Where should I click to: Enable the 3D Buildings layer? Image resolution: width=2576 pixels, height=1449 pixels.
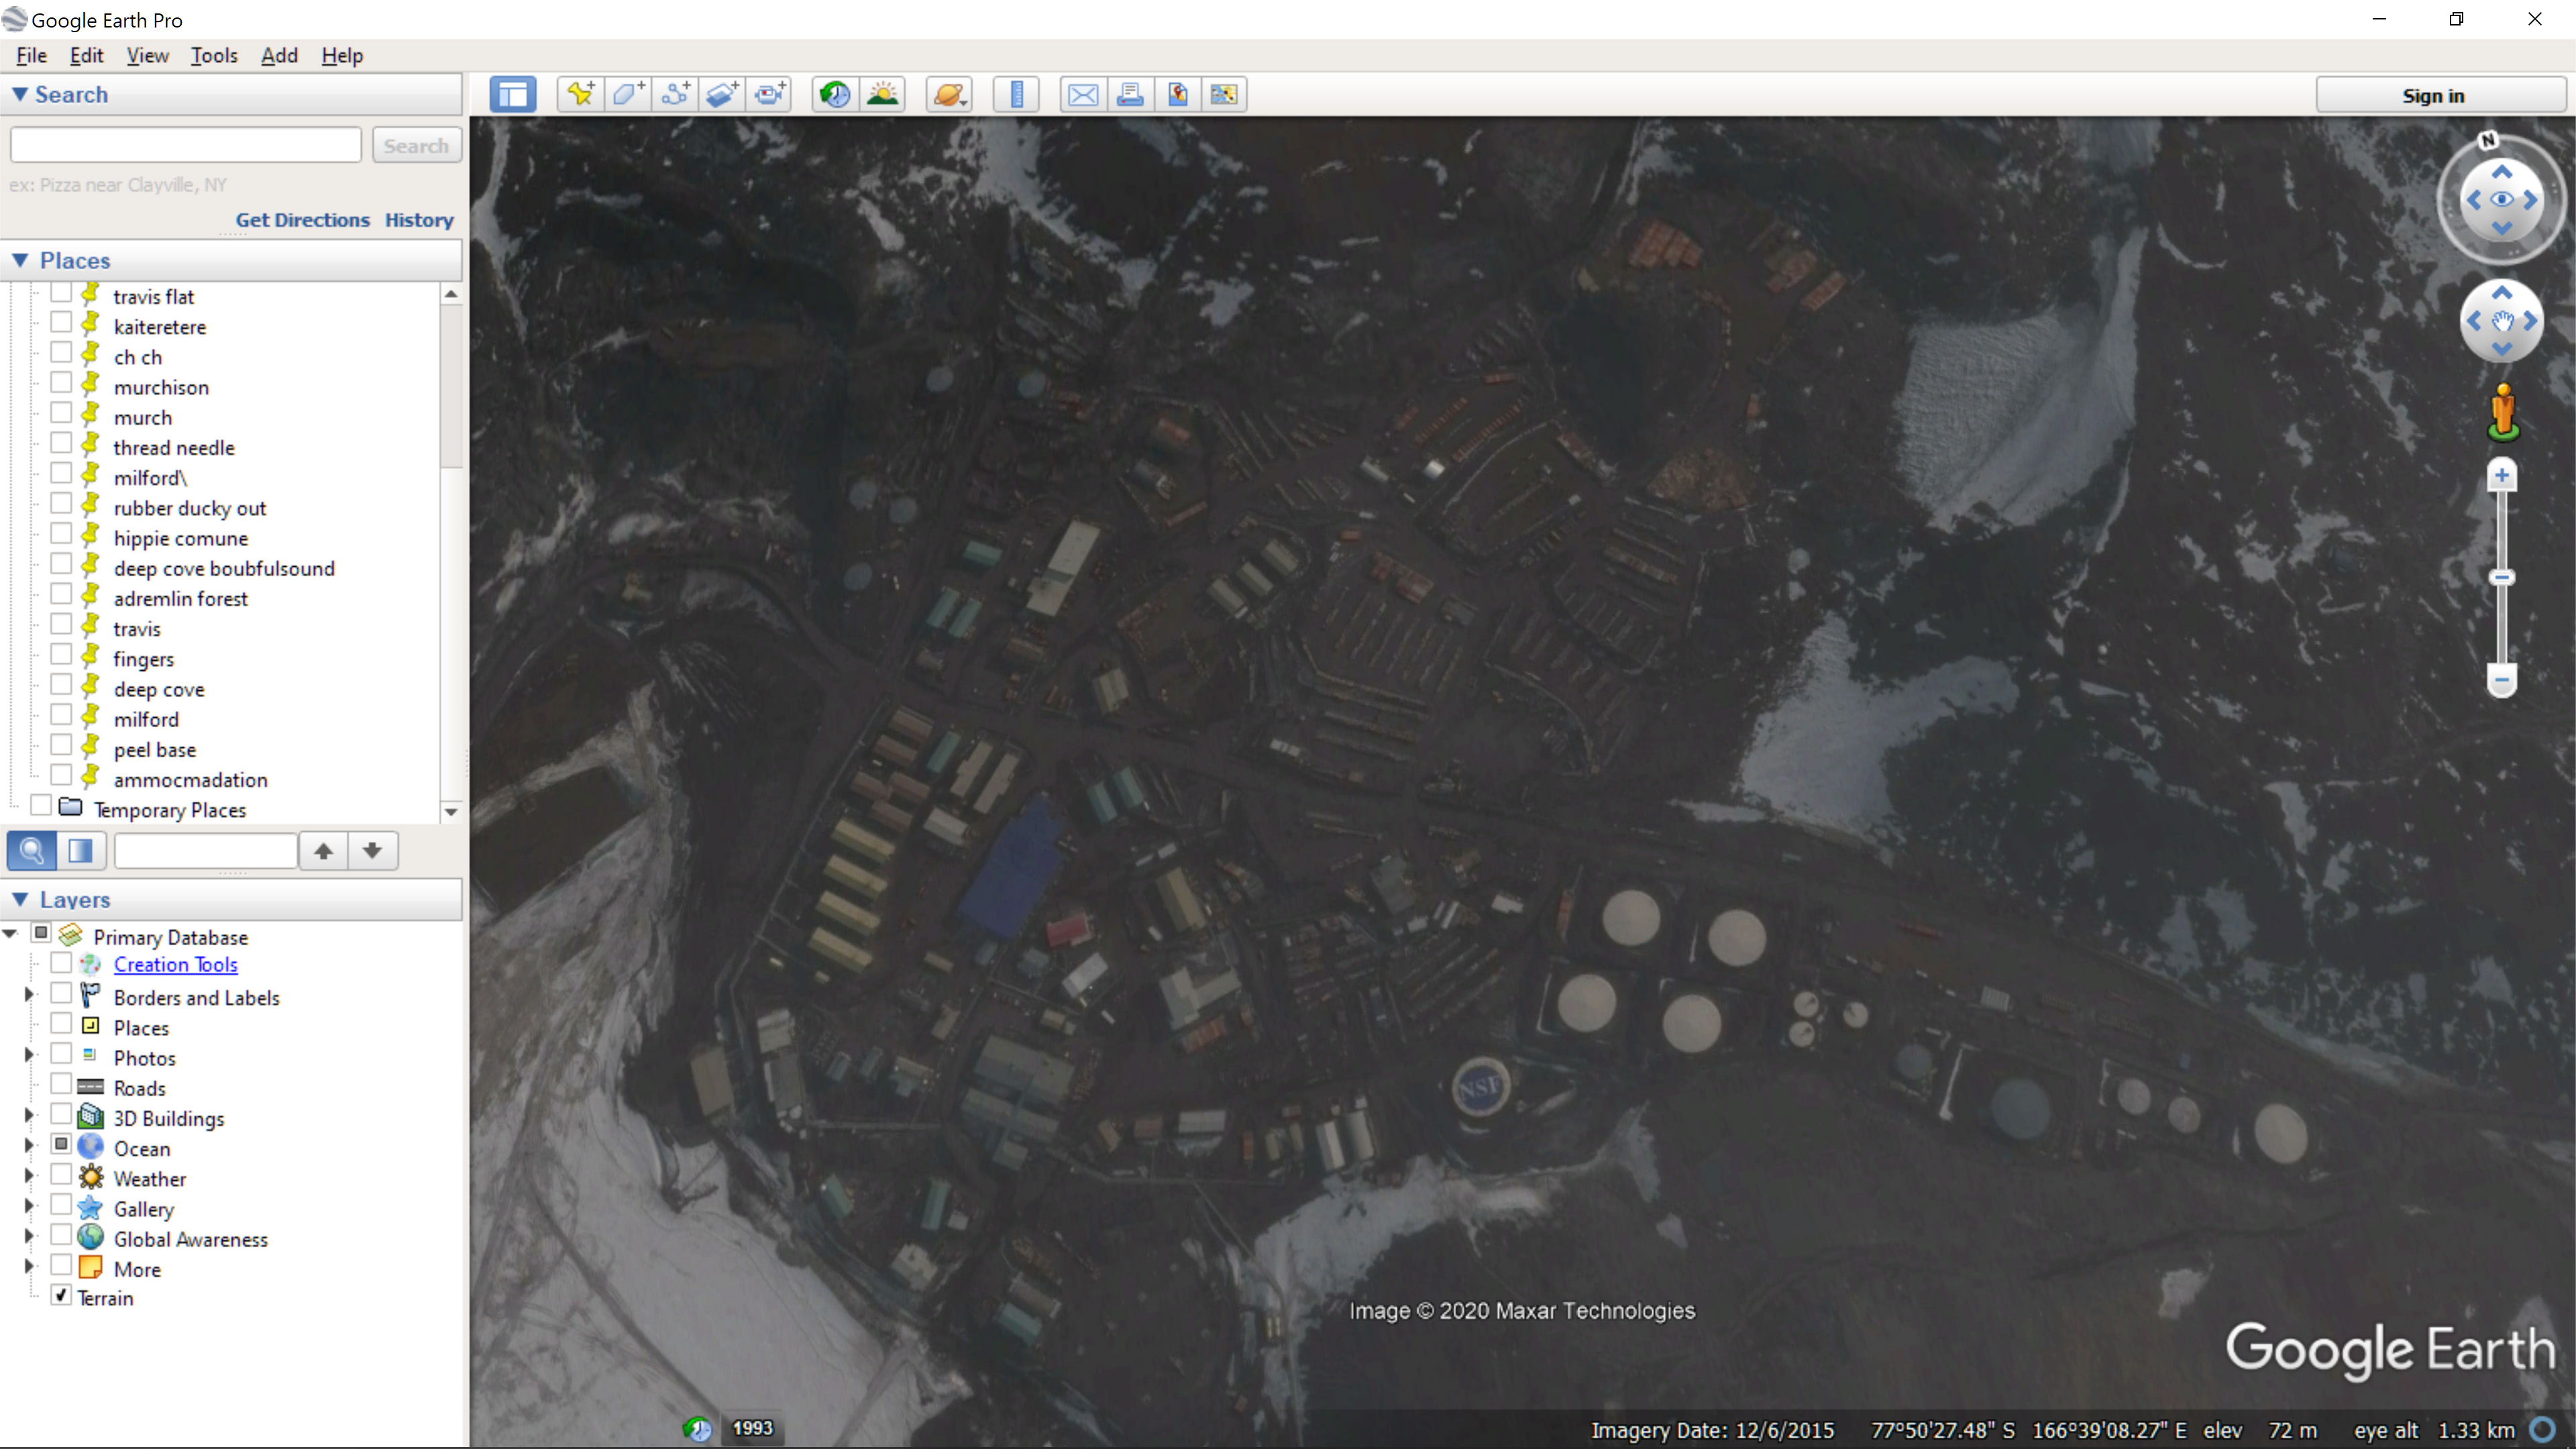61,1114
